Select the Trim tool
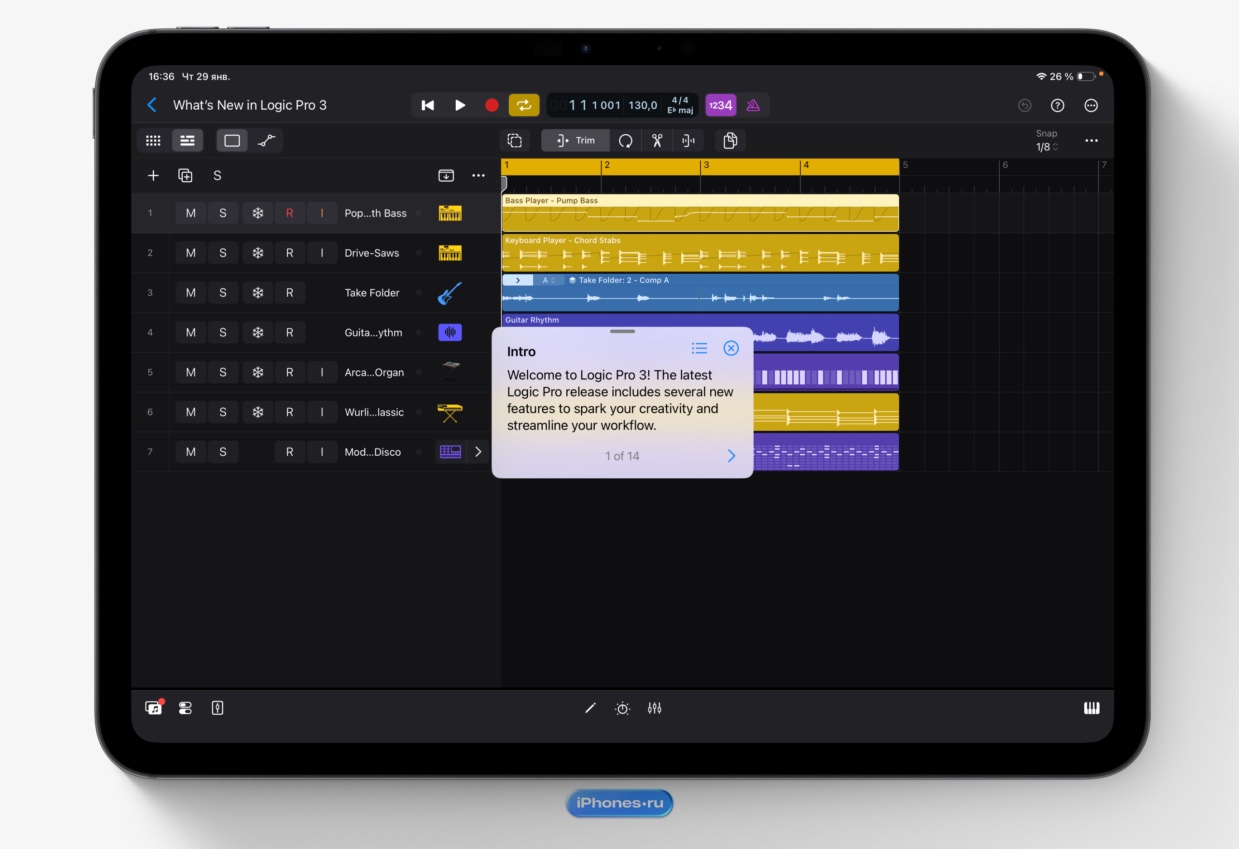Viewport: 1239px width, 849px height. 575,141
